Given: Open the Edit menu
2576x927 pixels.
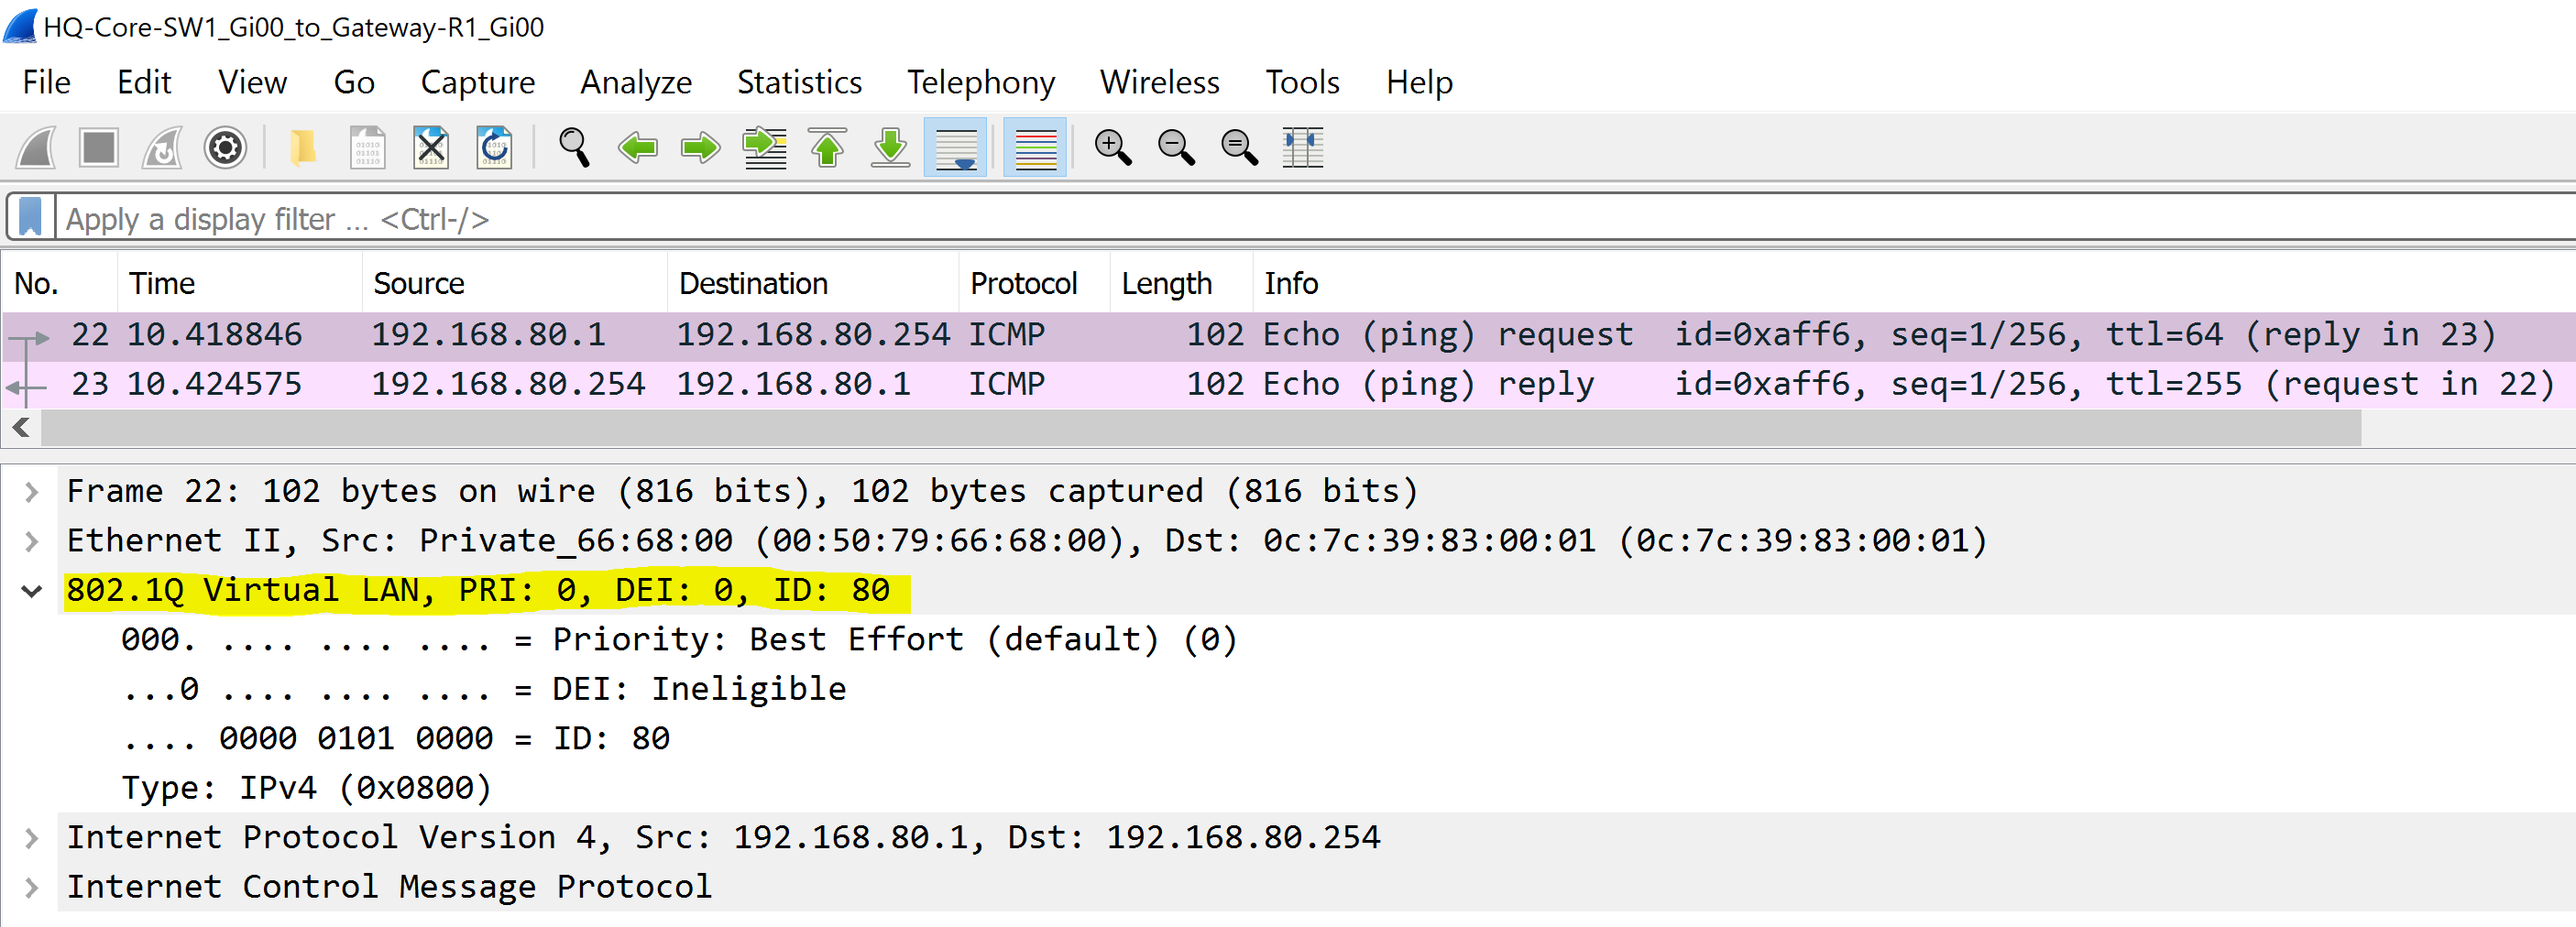Looking at the screenshot, I should pyautogui.click(x=144, y=82).
